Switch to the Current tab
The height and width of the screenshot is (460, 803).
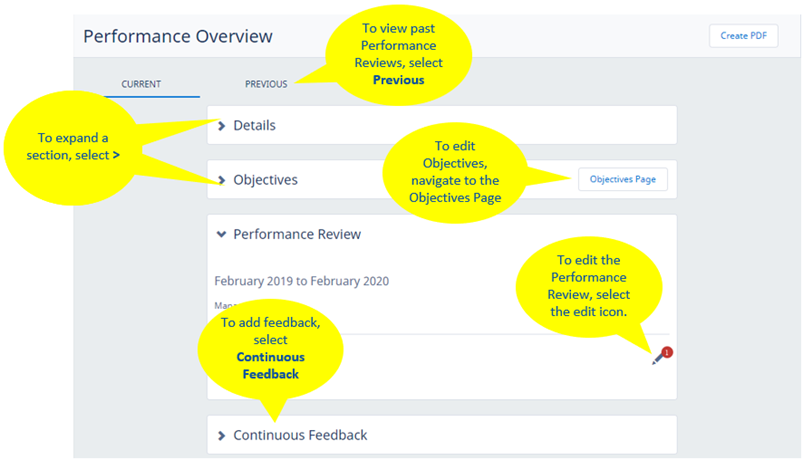point(141,84)
